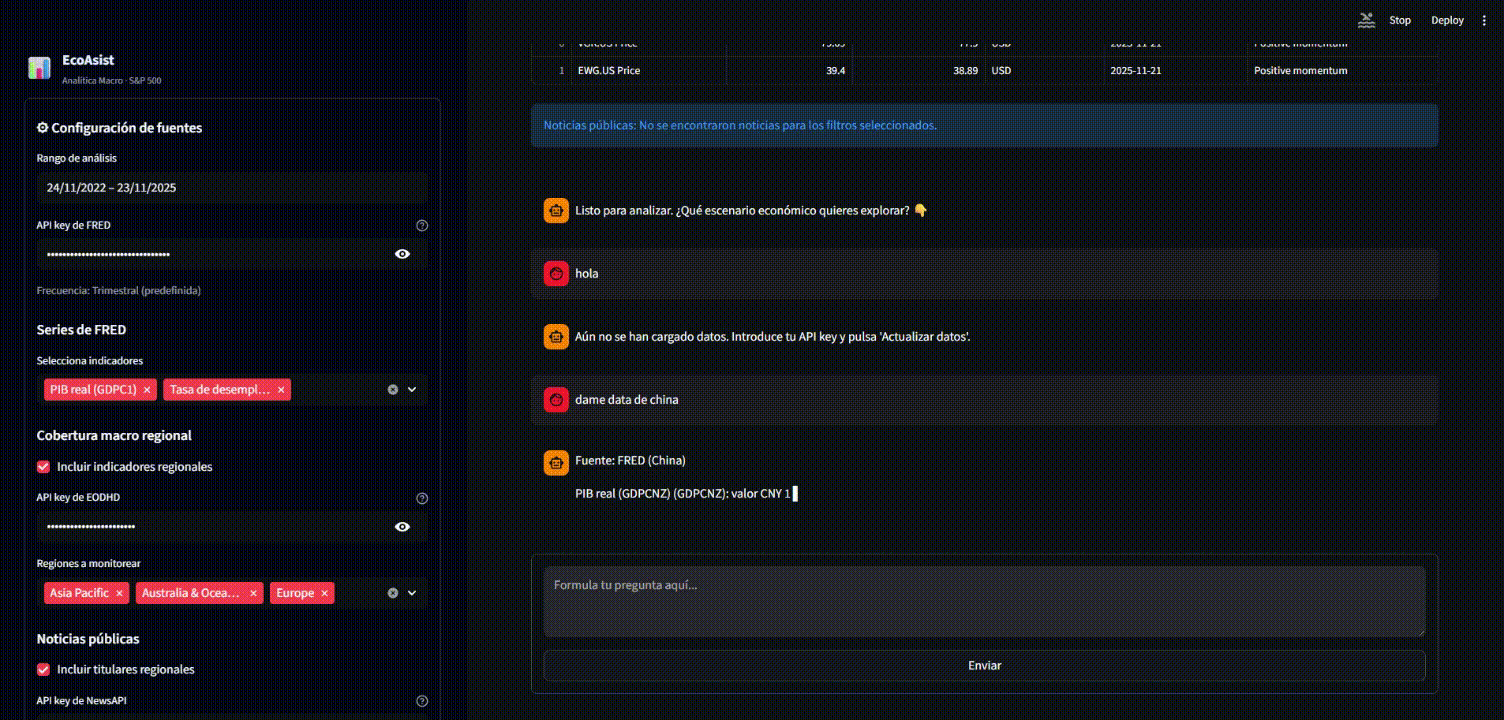
Task: Show EODHD API key help tooltip icon
Action: click(422, 498)
